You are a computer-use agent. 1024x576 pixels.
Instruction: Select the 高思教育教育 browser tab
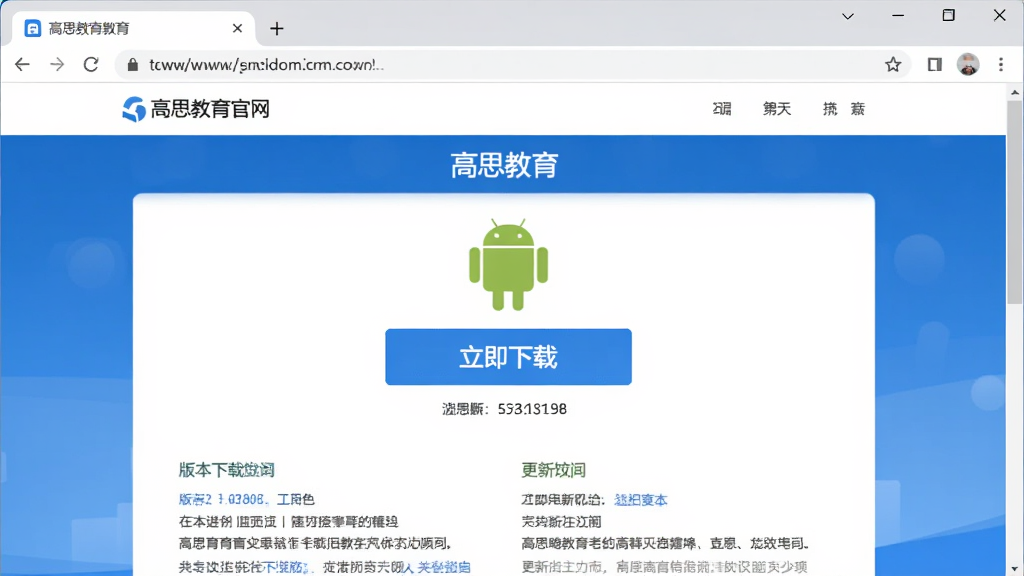pyautogui.click(x=133, y=28)
